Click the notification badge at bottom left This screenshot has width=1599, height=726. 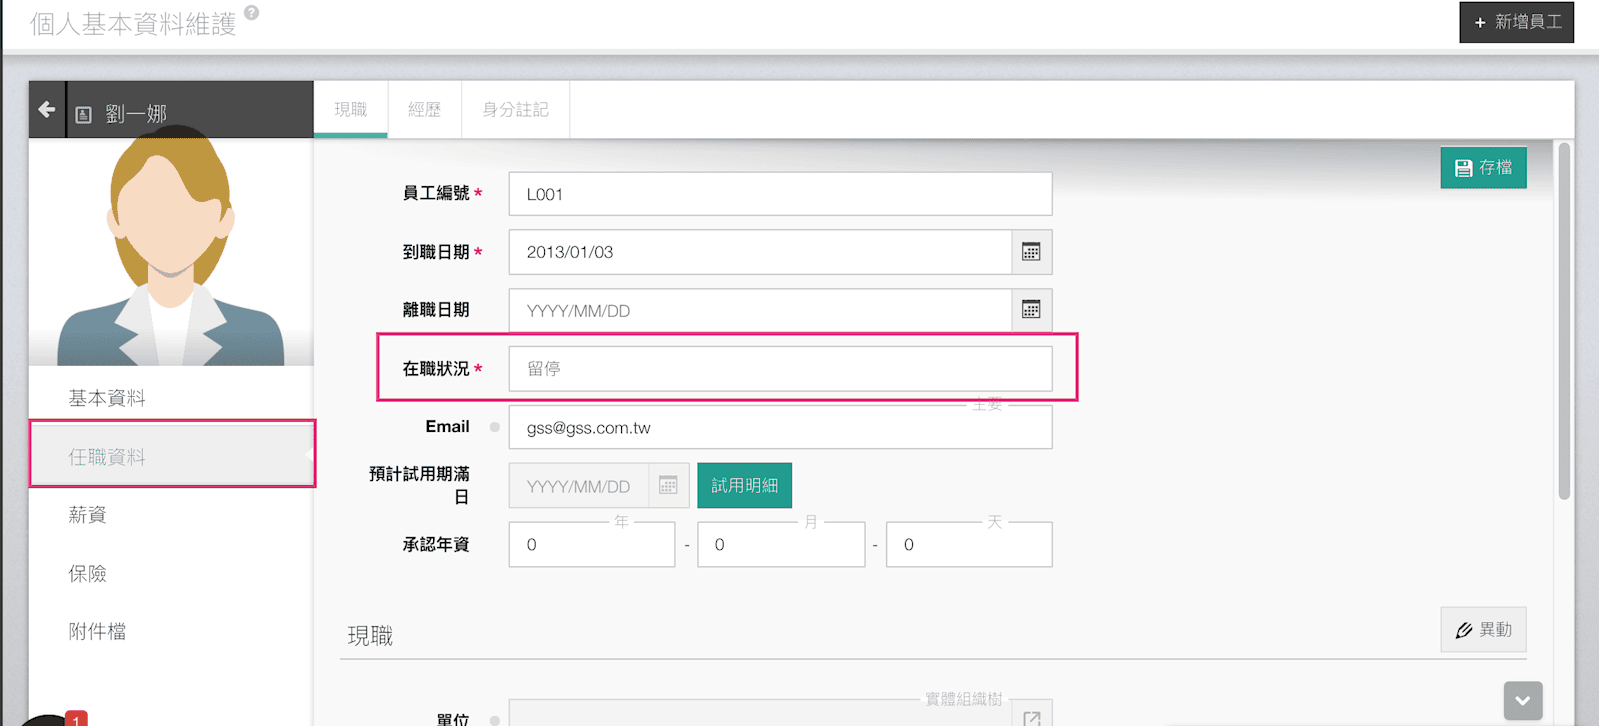[x=76, y=718]
